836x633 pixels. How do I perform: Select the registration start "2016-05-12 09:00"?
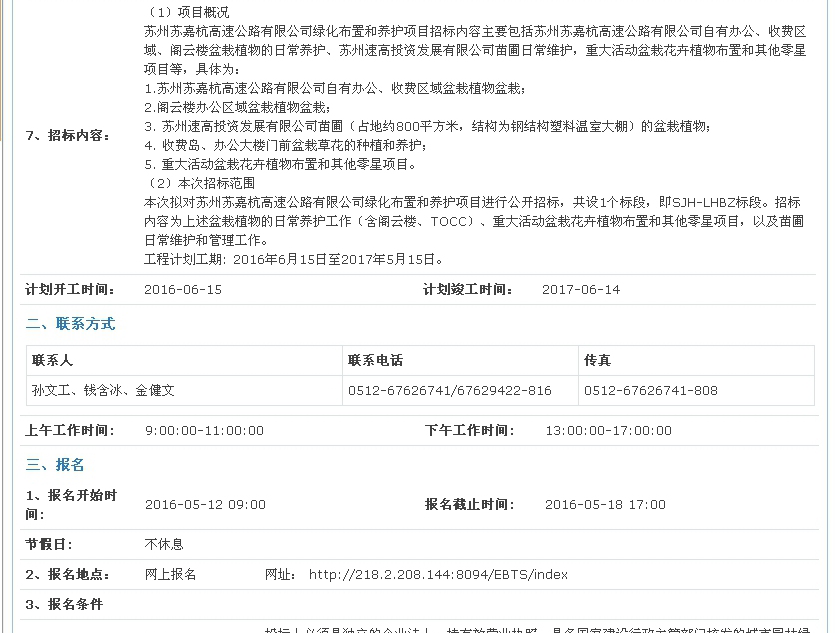tap(205, 505)
